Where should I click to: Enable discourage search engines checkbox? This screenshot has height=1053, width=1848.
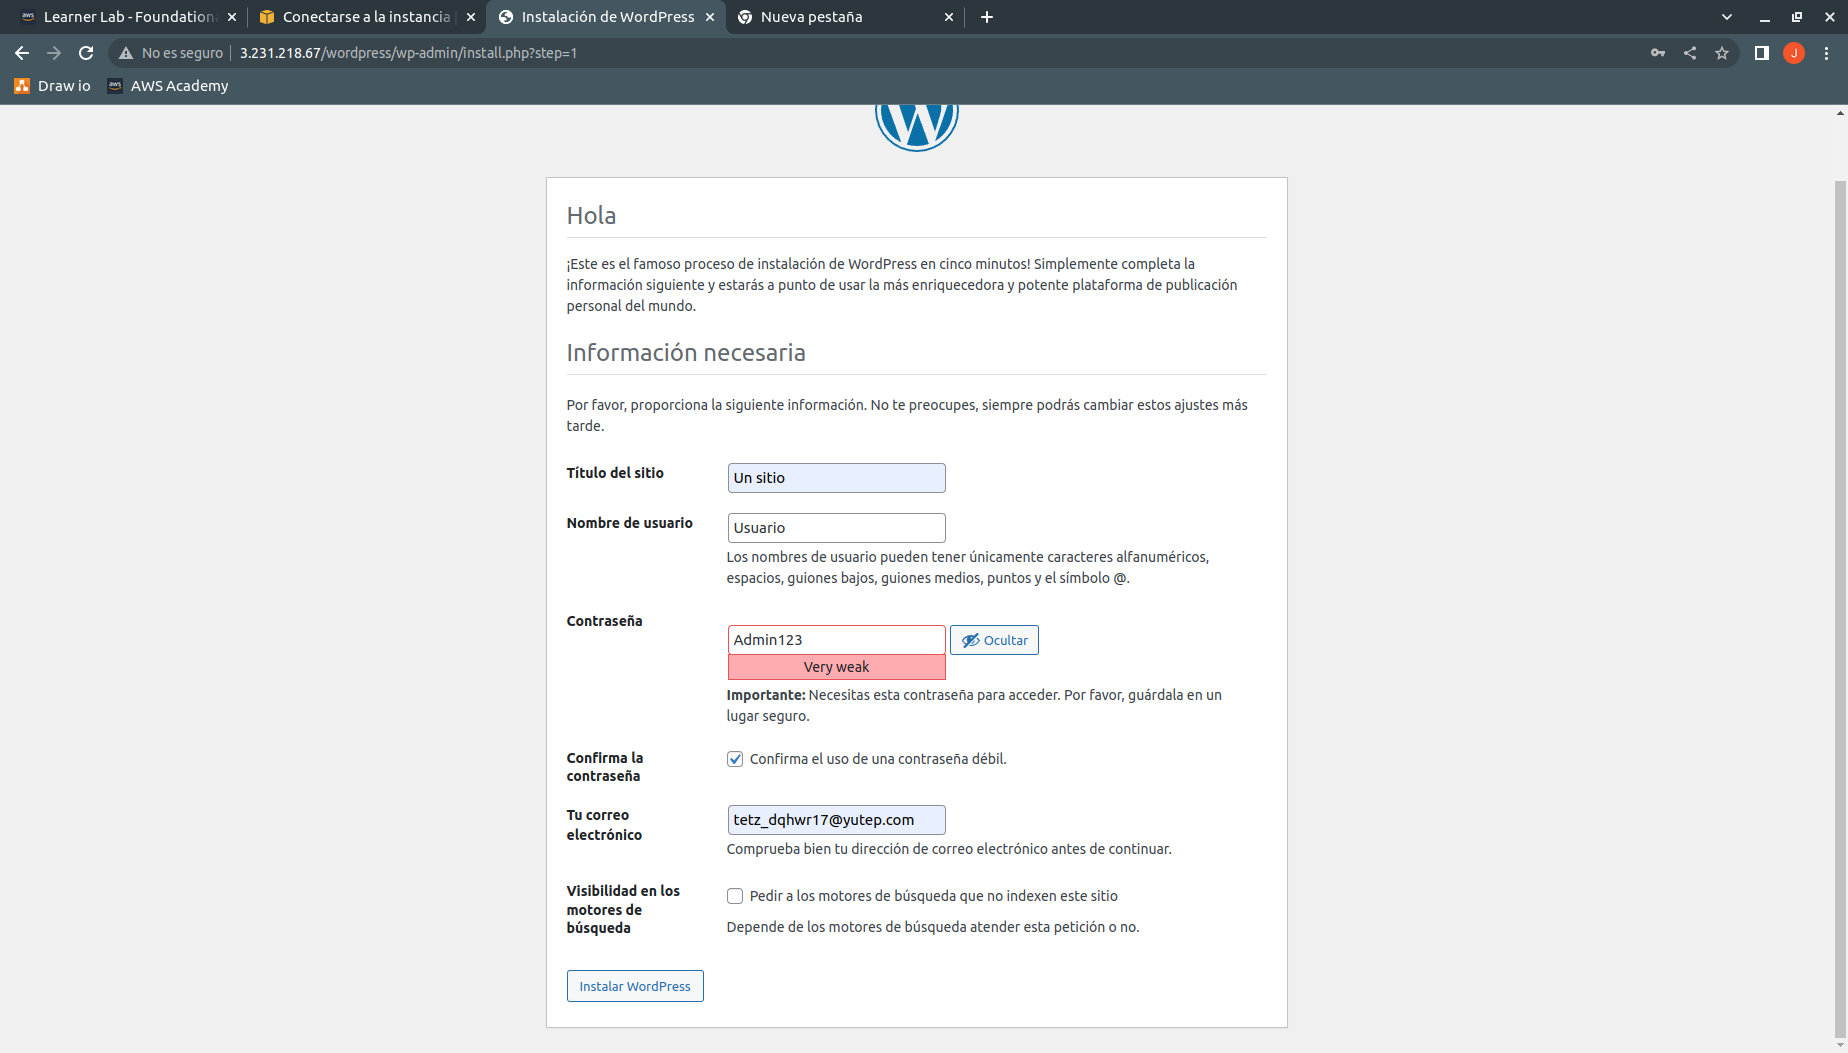pos(735,896)
